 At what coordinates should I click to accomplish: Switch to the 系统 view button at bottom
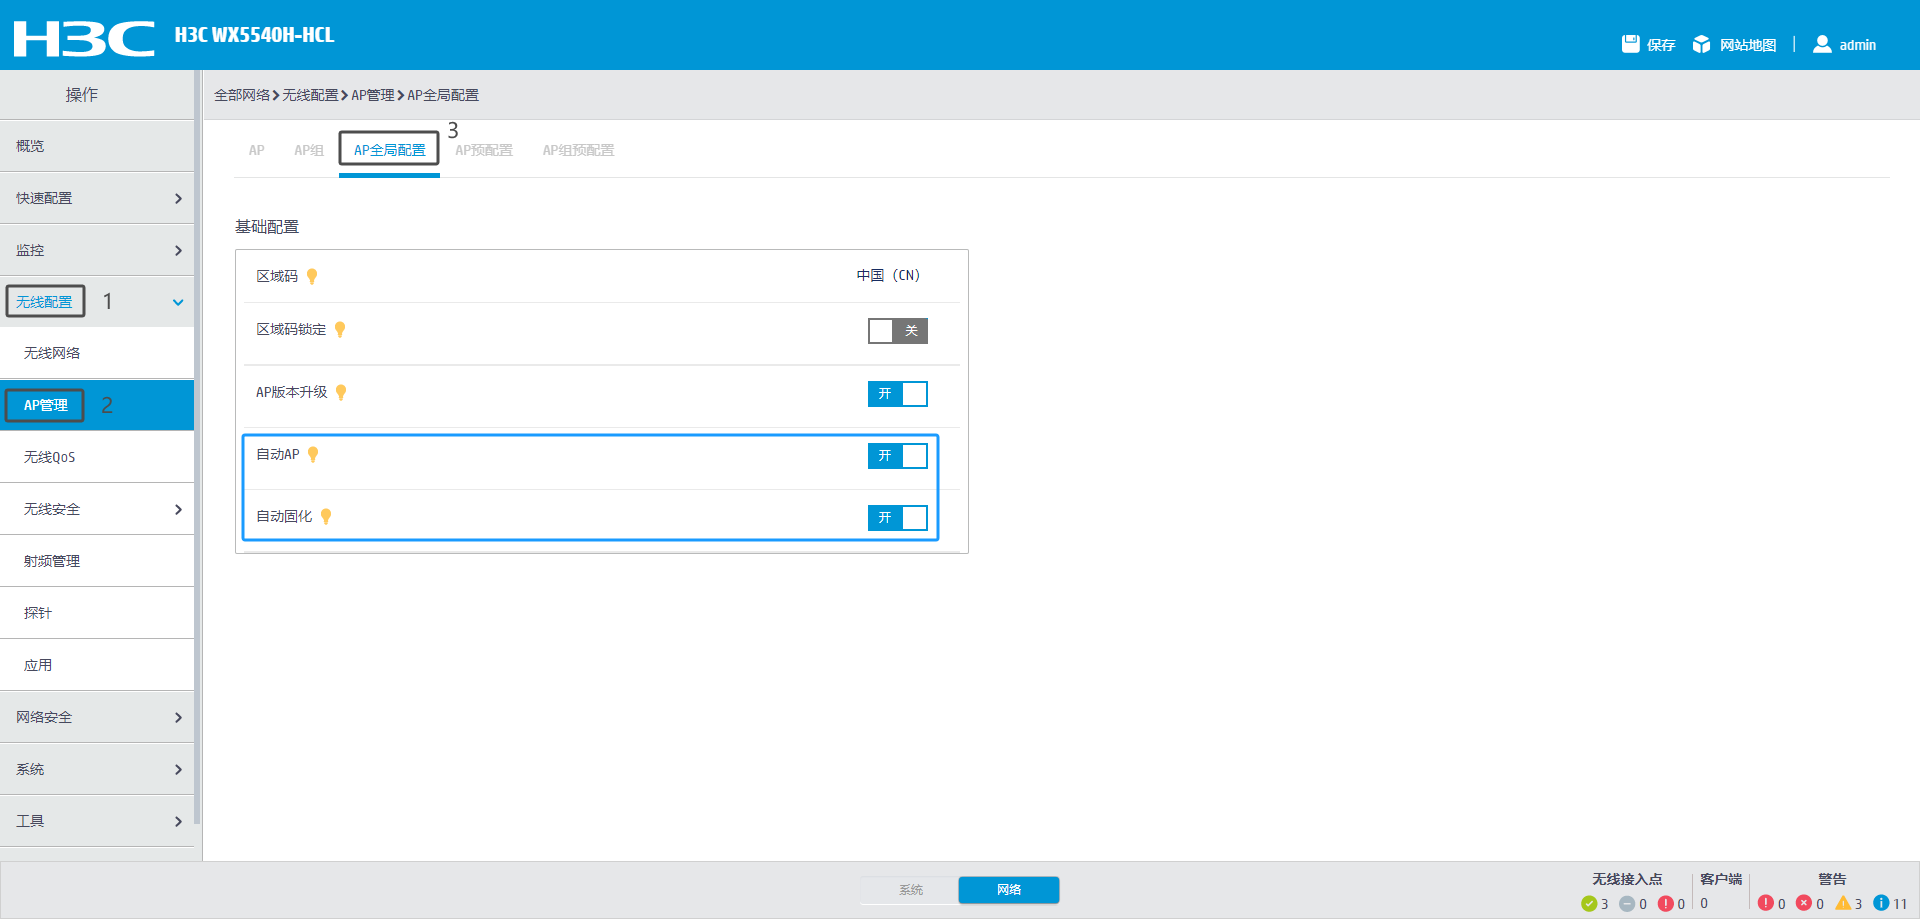[x=910, y=890]
